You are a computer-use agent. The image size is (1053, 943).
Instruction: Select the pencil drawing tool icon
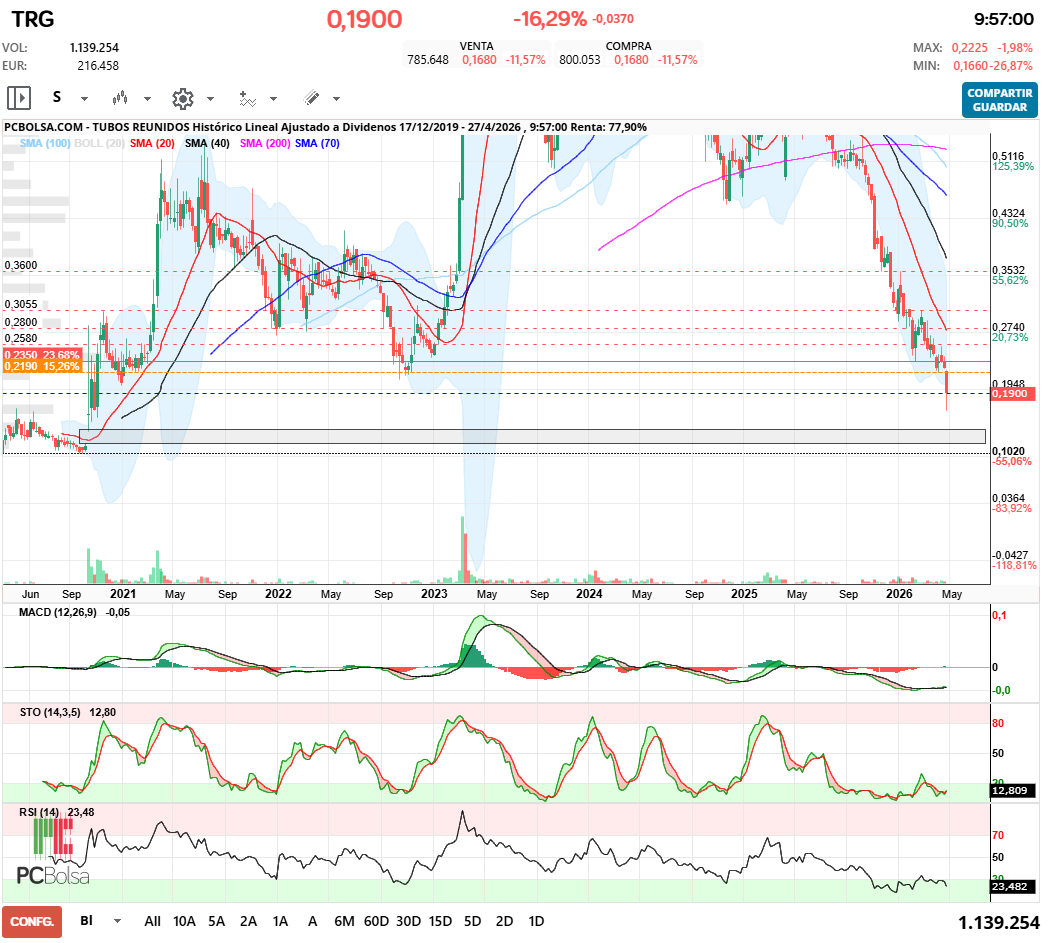point(311,98)
